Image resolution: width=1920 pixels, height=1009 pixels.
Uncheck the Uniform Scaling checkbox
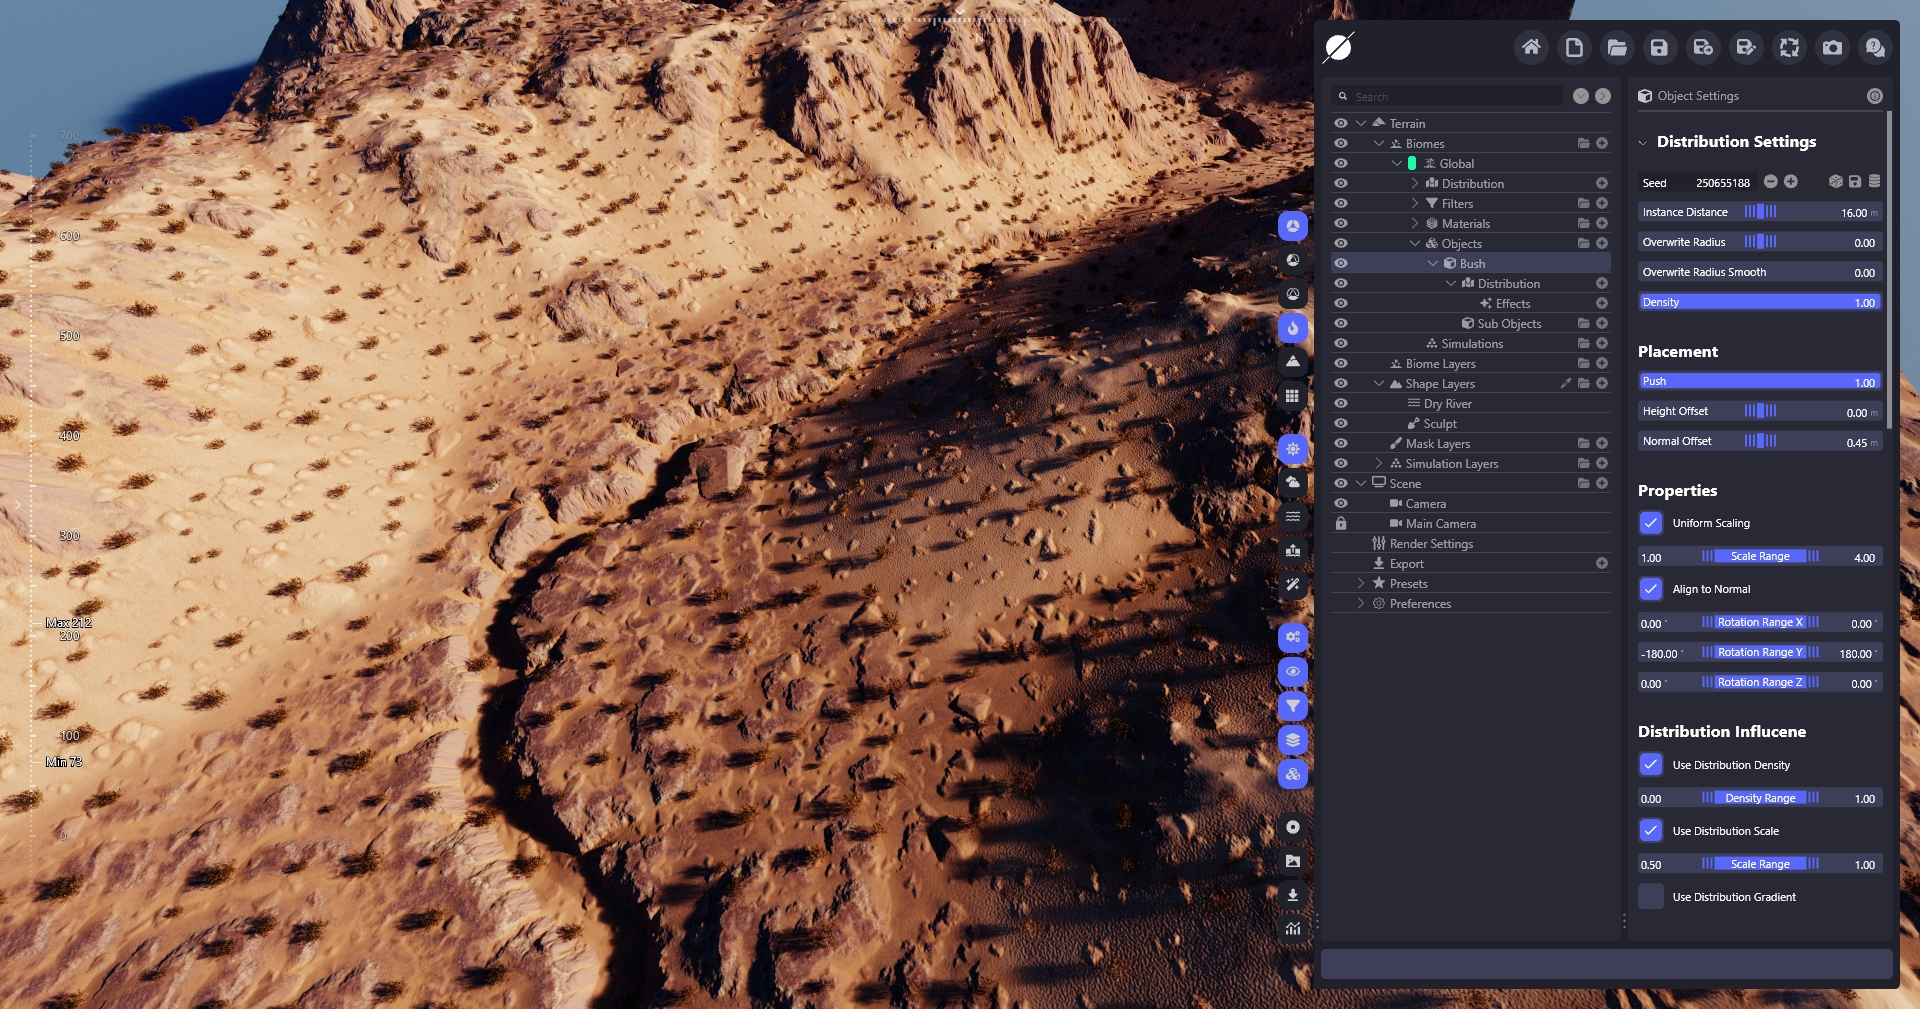tap(1651, 523)
